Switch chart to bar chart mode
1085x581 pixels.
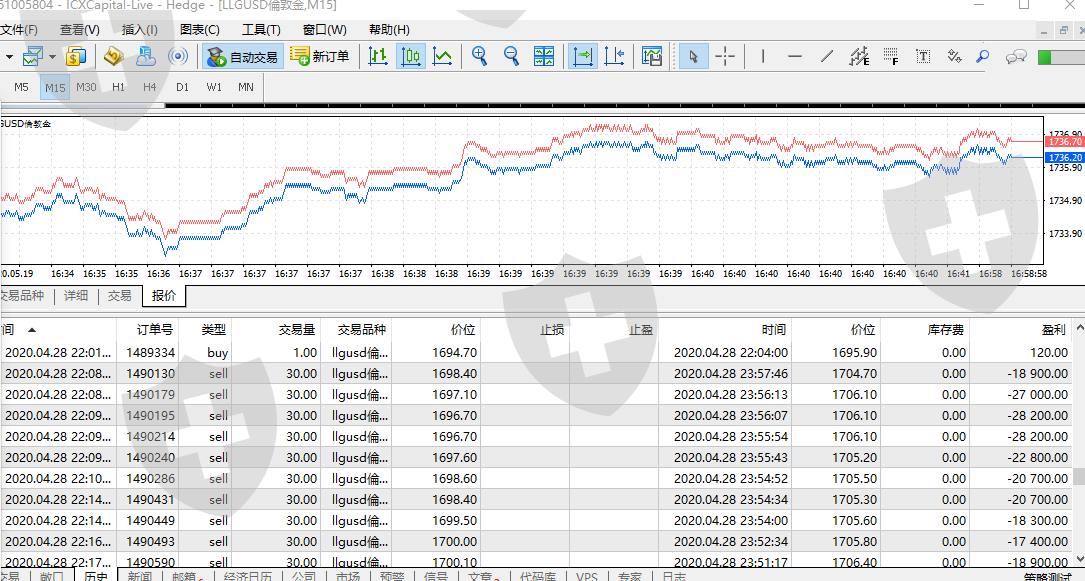(x=378, y=56)
